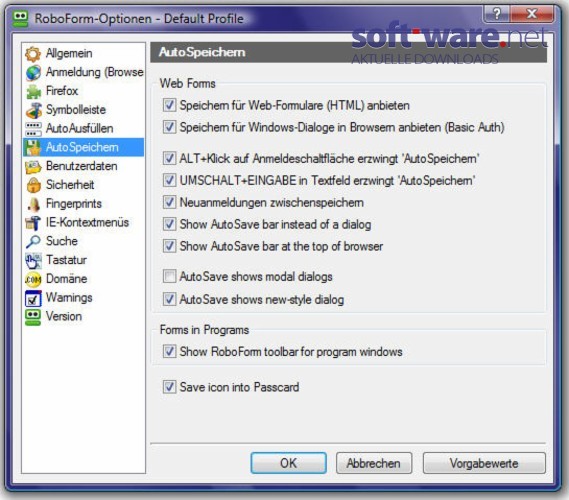Click the Version RoboForm icon
The height and width of the screenshot is (500, 569).
point(33,317)
